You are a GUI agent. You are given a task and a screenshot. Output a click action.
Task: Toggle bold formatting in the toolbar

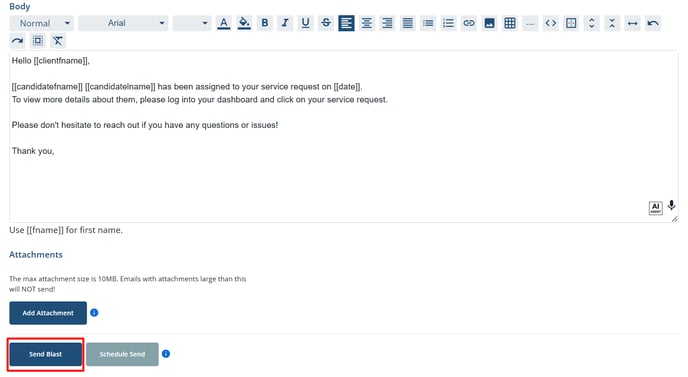(265, 23)
